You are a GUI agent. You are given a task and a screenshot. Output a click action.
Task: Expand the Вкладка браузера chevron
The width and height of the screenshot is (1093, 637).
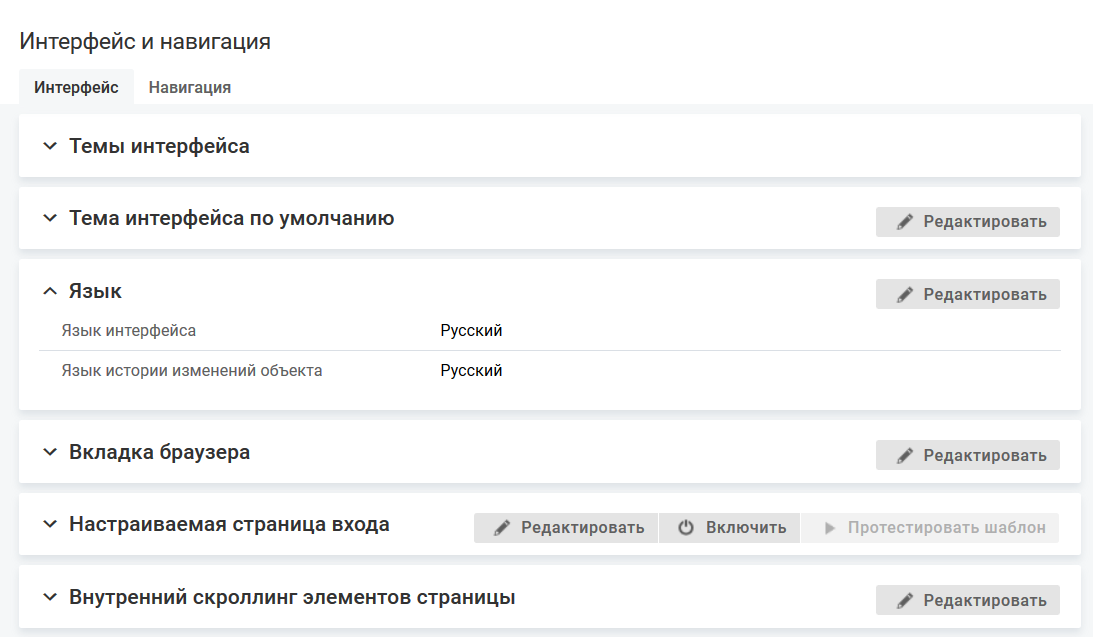50,452
